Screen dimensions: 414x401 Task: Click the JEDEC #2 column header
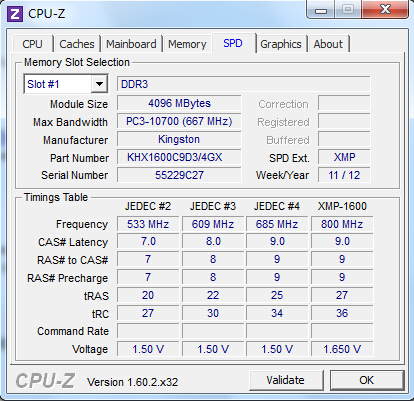click(x=148, y=206)
